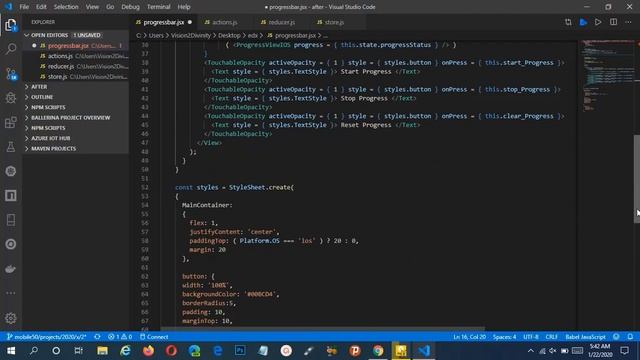640x360 pixels.
Task: Open Firefox from the Windows taskbar
Action: [x=148, y=351]
